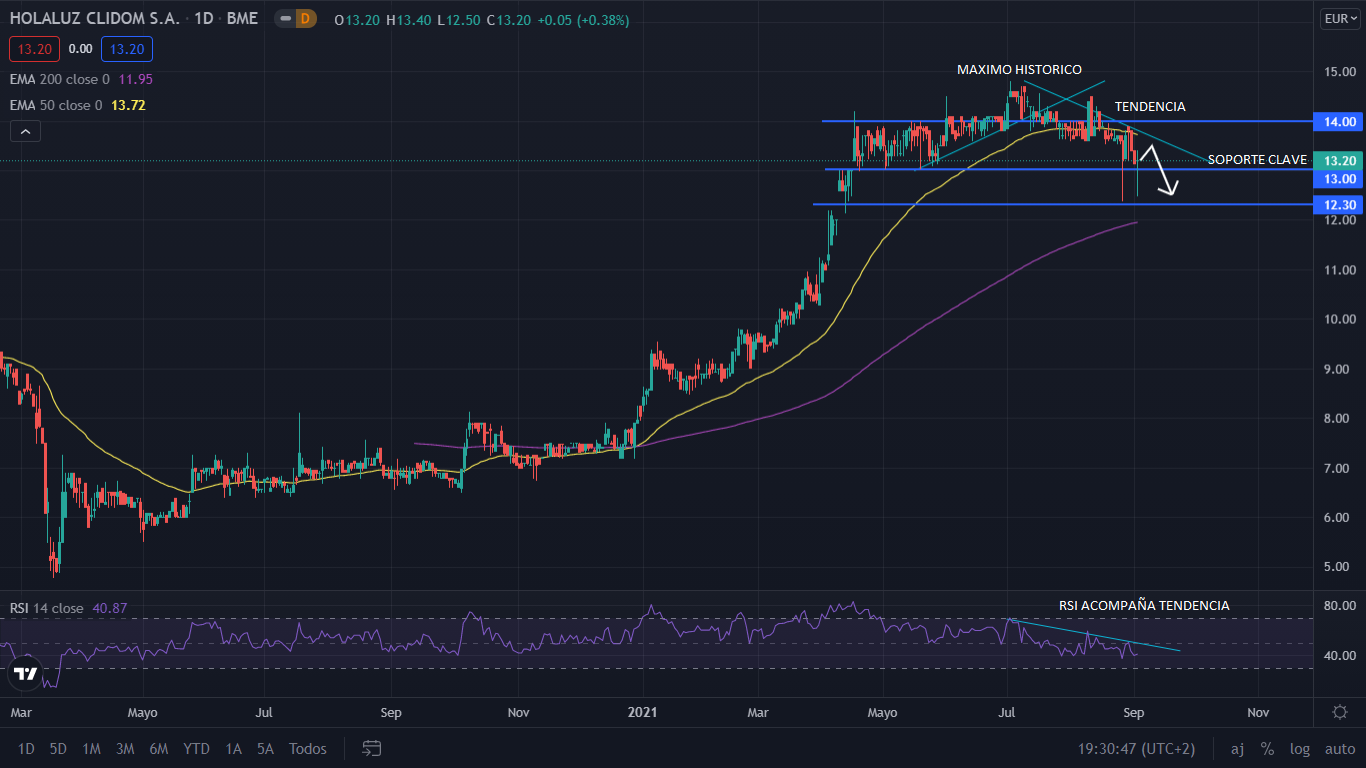The image size is (1366, 768).
Task: Toggle the aj adjustment option
Action: click(x=1237, y=748)
